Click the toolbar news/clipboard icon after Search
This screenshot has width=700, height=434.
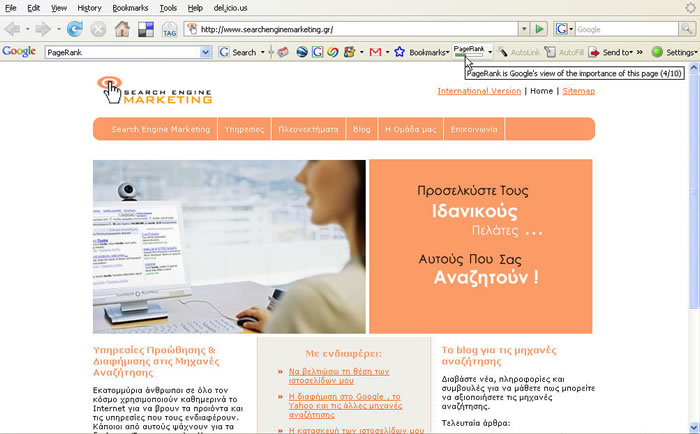[x=283, y=52]
